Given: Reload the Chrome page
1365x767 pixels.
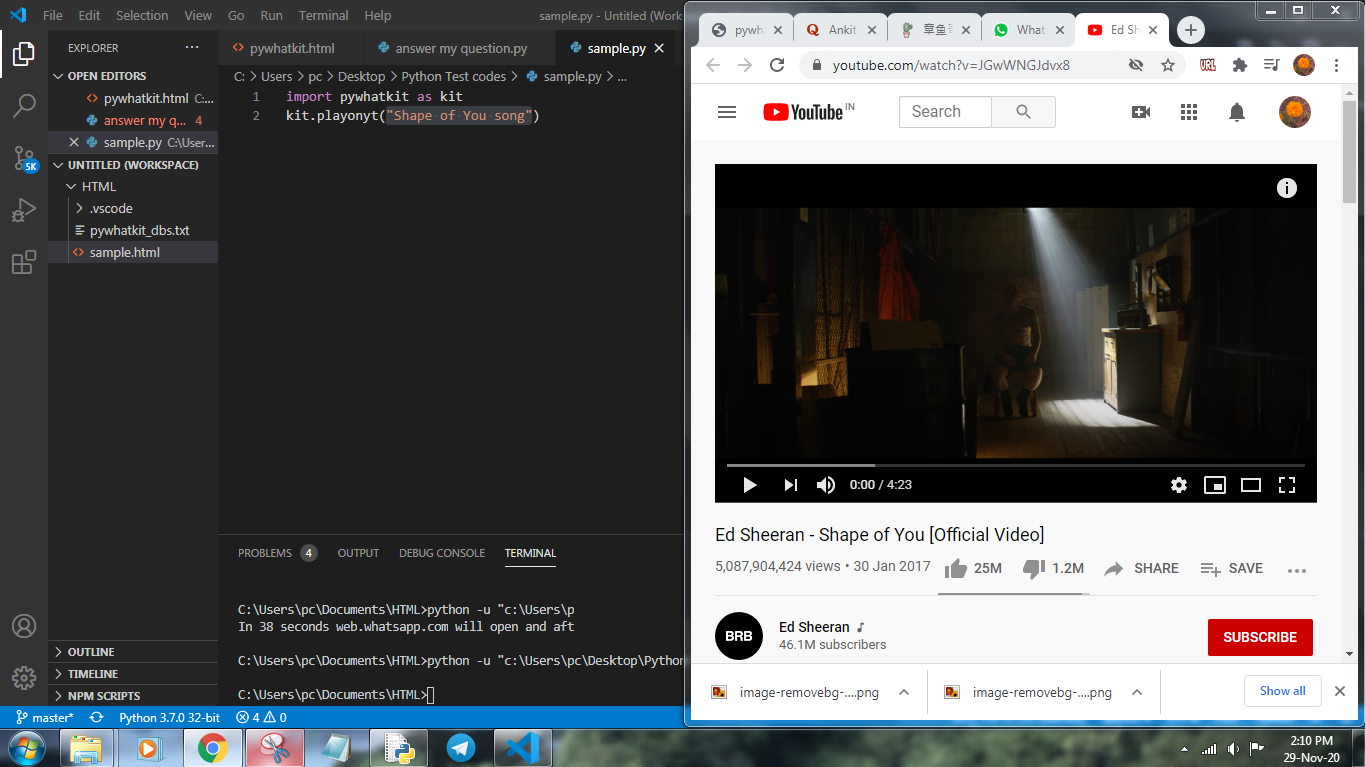Looking at the screenshot, I should pos(777,65).
